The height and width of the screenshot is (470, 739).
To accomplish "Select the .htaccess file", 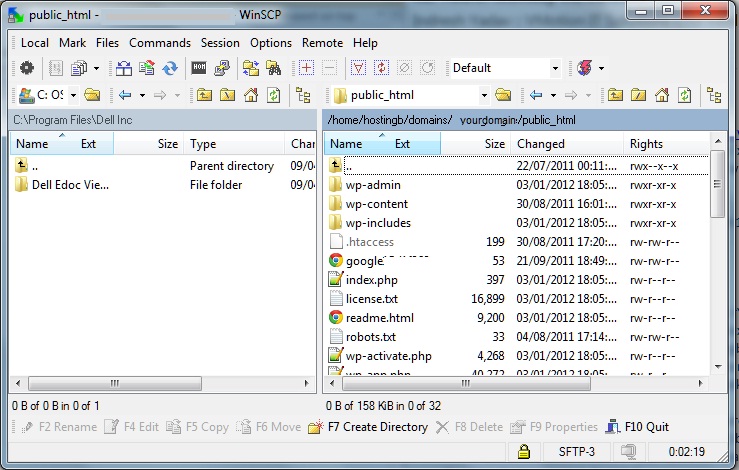I will pos(370,242).
